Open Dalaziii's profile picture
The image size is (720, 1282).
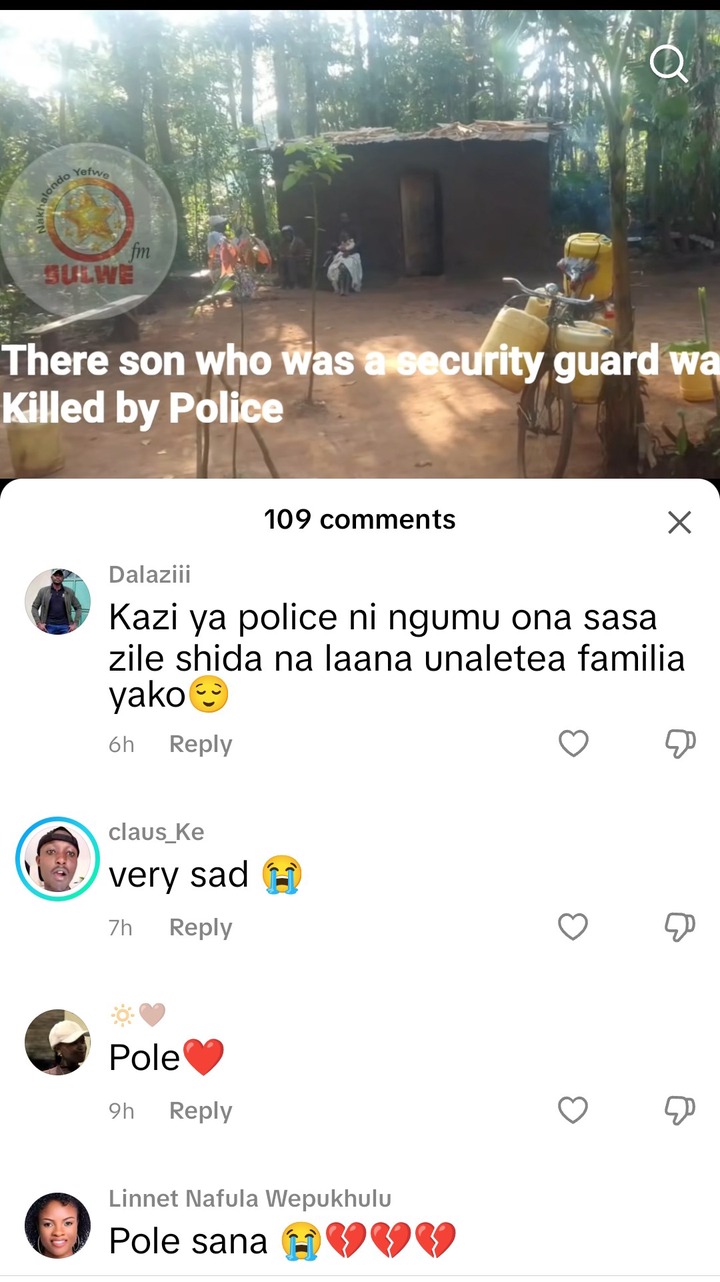(57, 601)
